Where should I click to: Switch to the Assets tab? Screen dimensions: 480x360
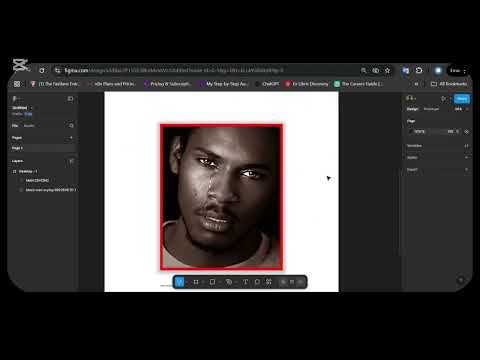point(29,126)
